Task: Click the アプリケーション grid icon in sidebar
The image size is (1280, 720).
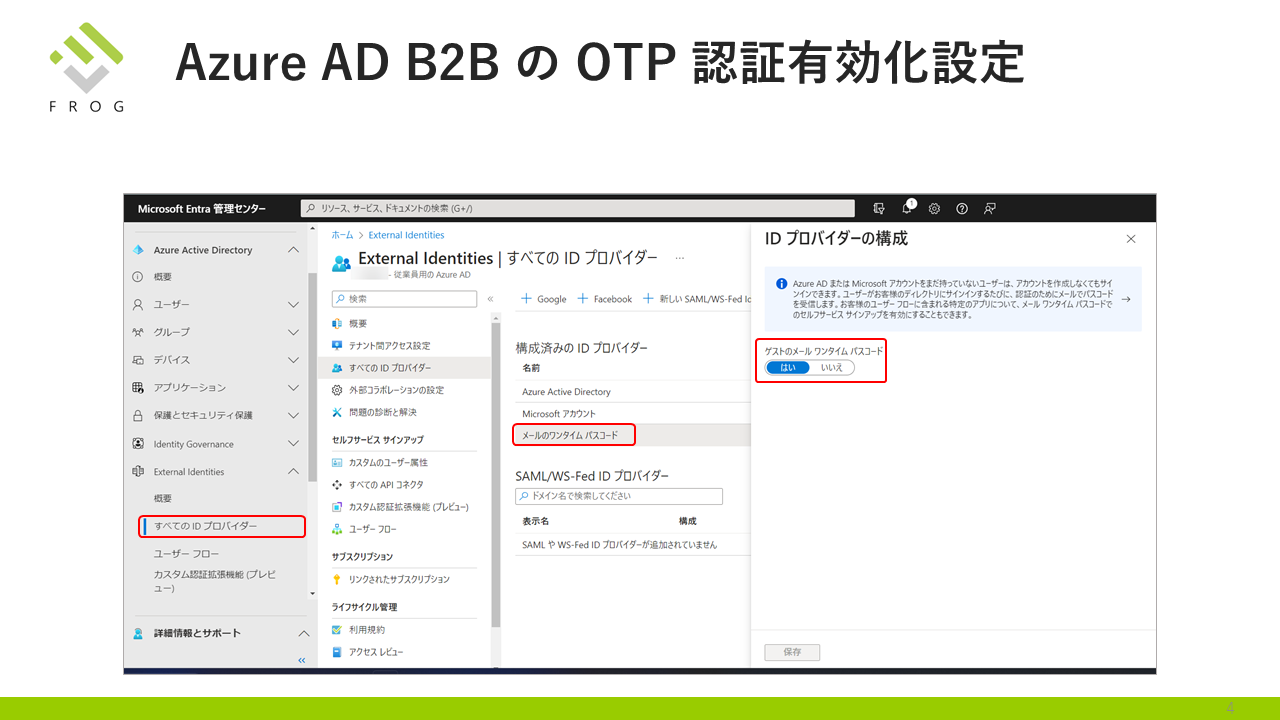Action: (x=138, y=388)
